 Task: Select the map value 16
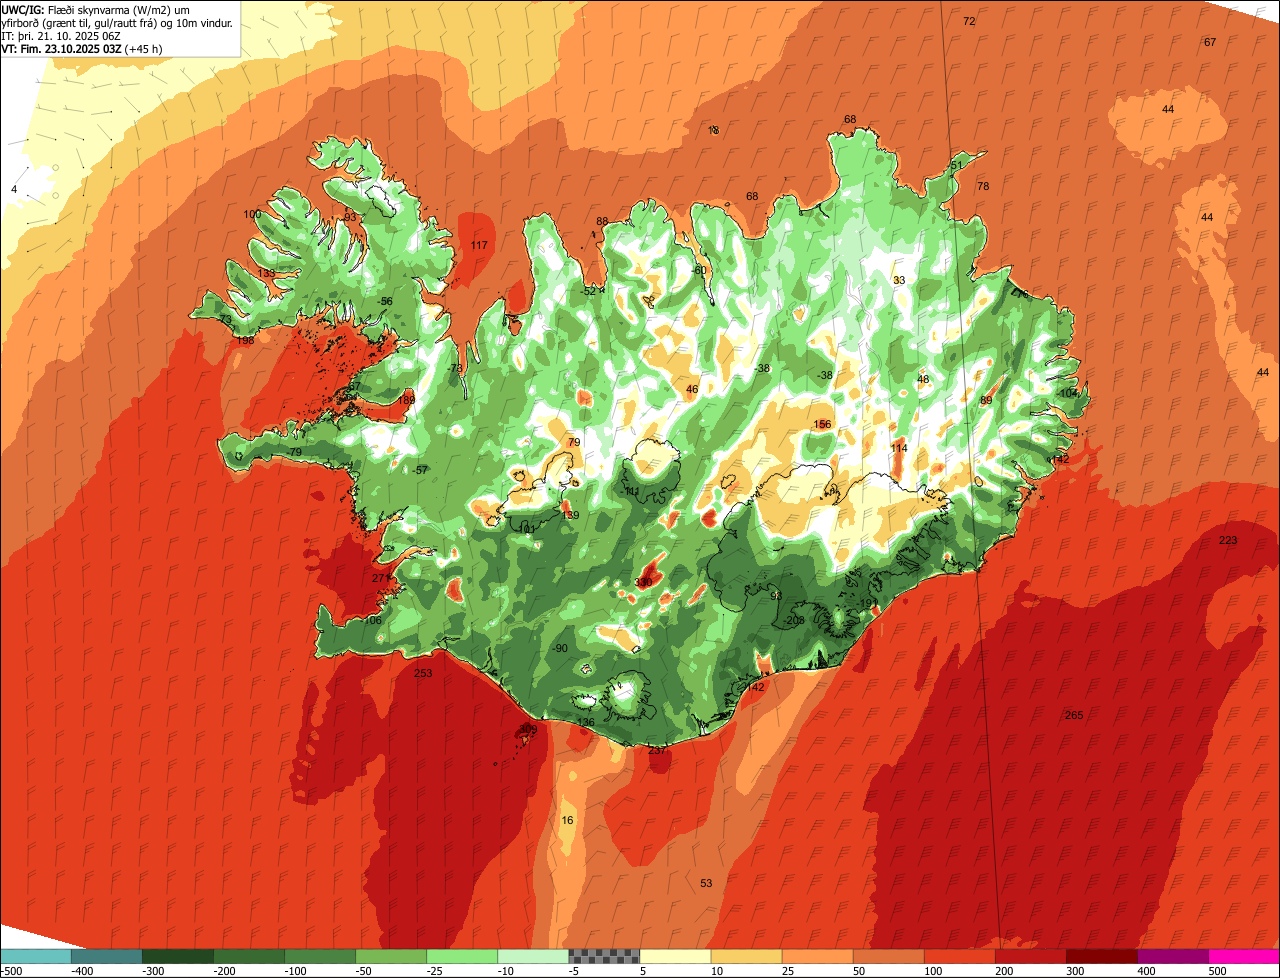[568, 820]
